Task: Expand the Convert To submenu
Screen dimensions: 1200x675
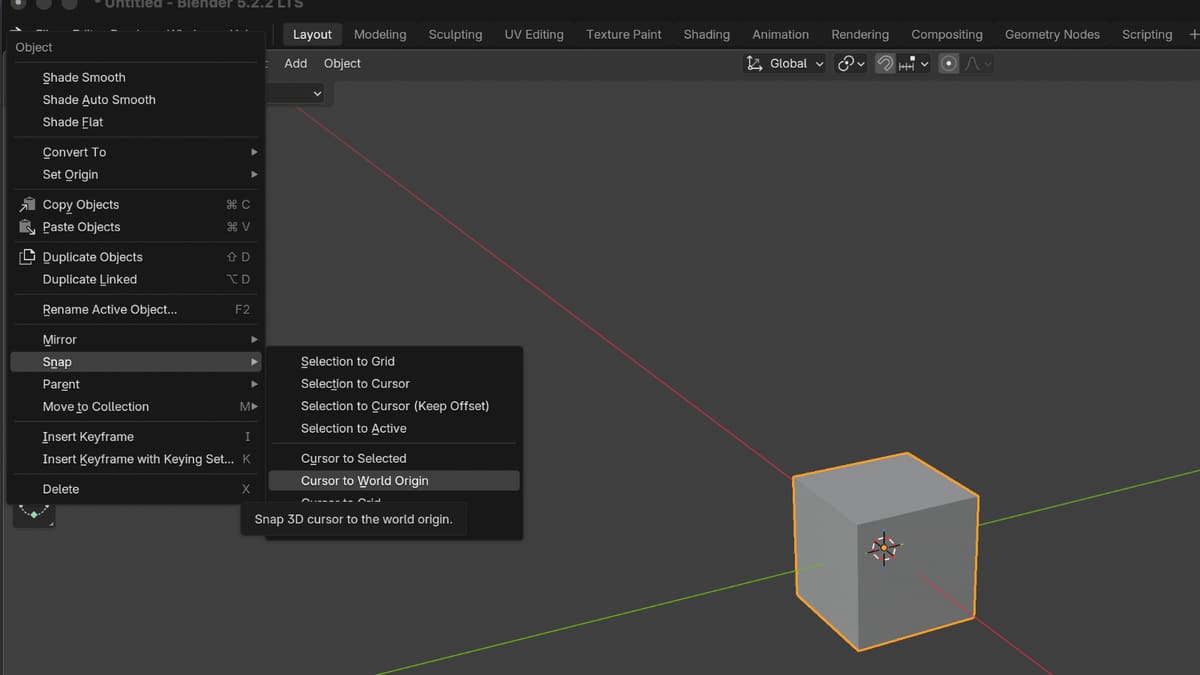Action: (x=136, y=152)
